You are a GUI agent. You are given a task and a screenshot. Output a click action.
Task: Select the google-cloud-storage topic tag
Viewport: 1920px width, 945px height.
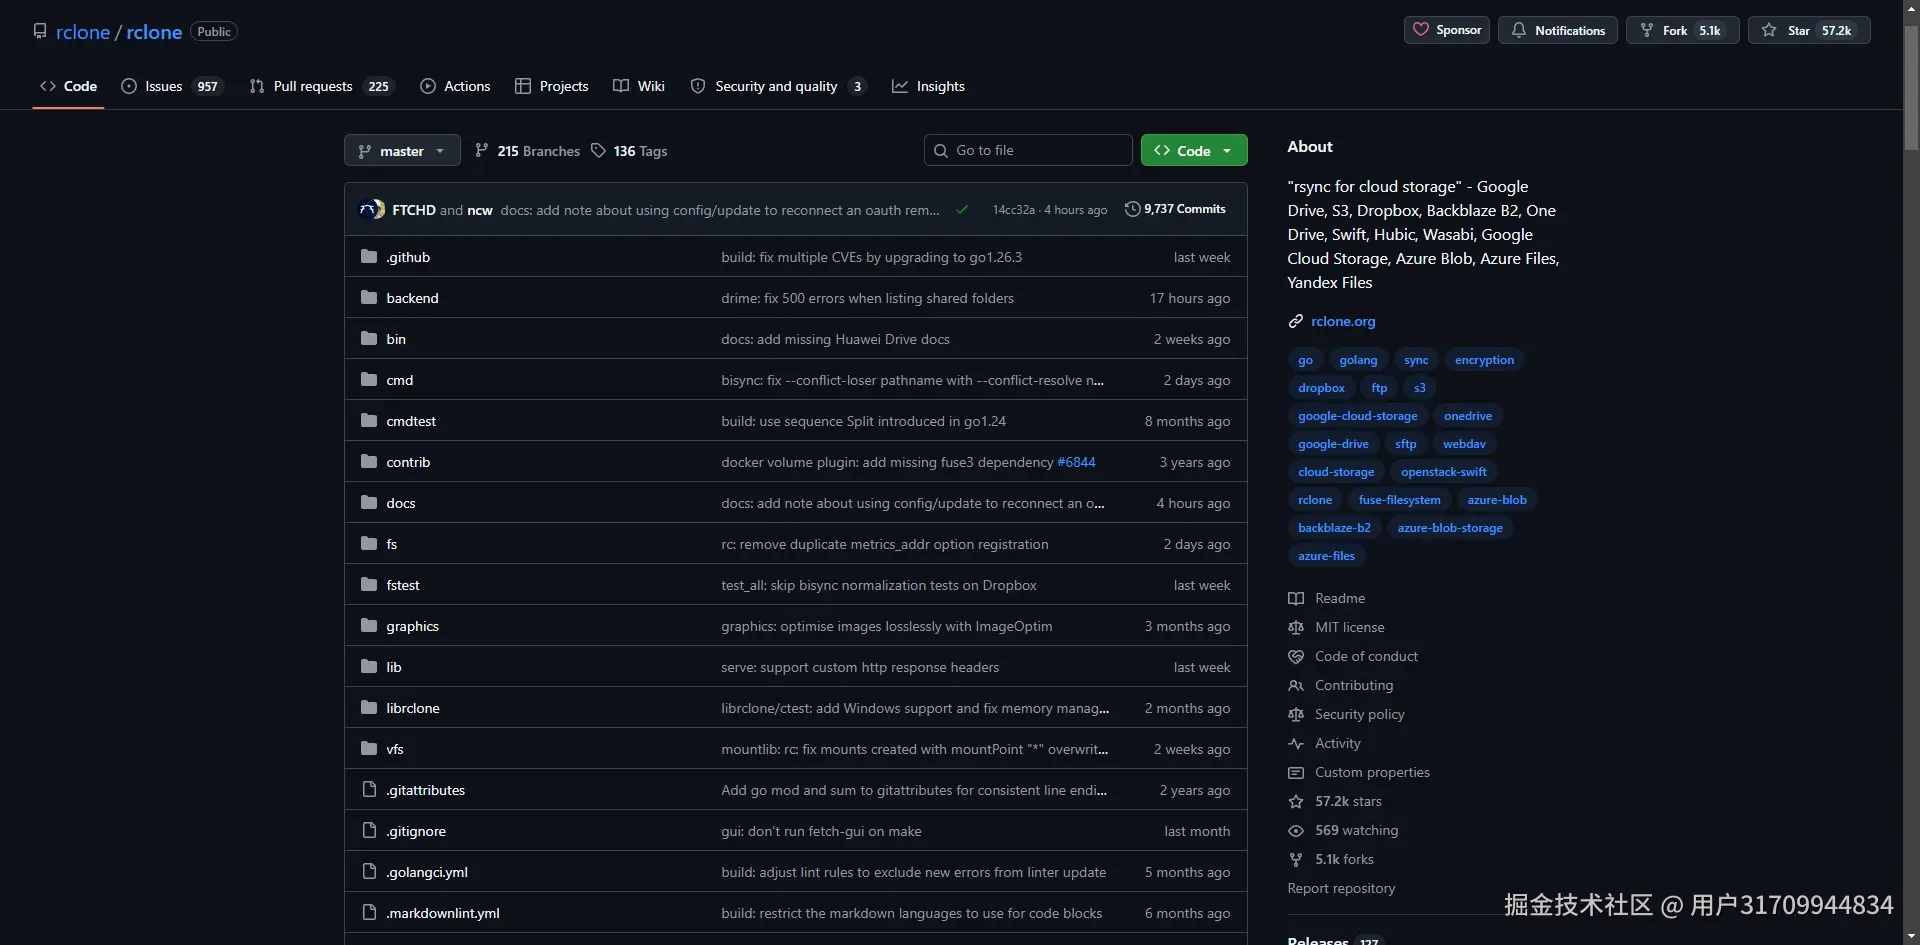tap(1357, 416)
